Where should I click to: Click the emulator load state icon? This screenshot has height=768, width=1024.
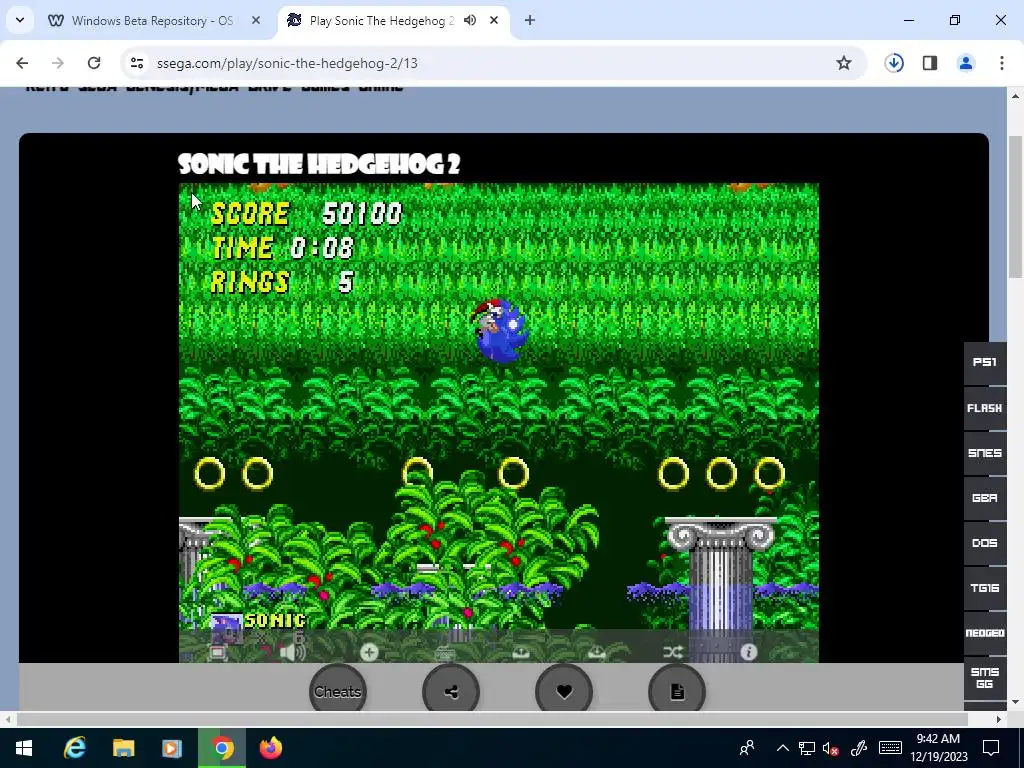(596, 652)
